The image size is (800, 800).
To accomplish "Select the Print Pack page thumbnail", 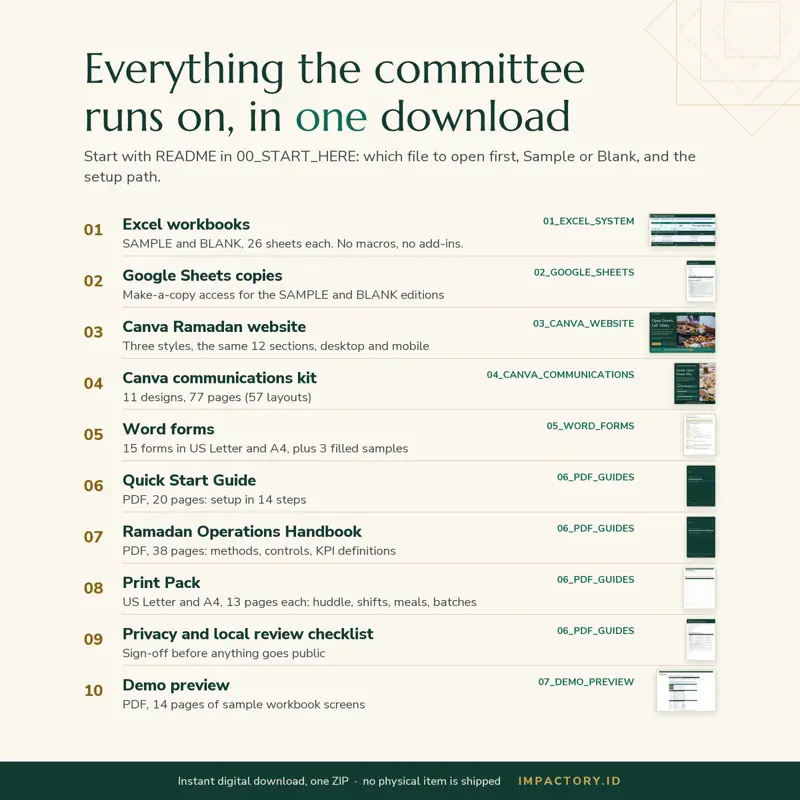I will pyautogui.click(x=699, y=588).
